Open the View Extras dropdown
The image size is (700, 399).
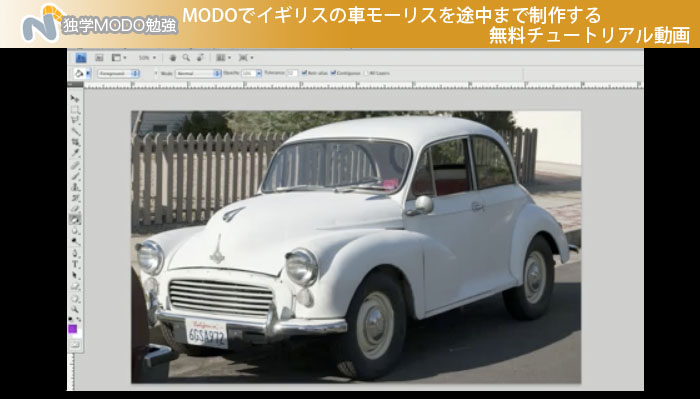[x=119, y=58]
